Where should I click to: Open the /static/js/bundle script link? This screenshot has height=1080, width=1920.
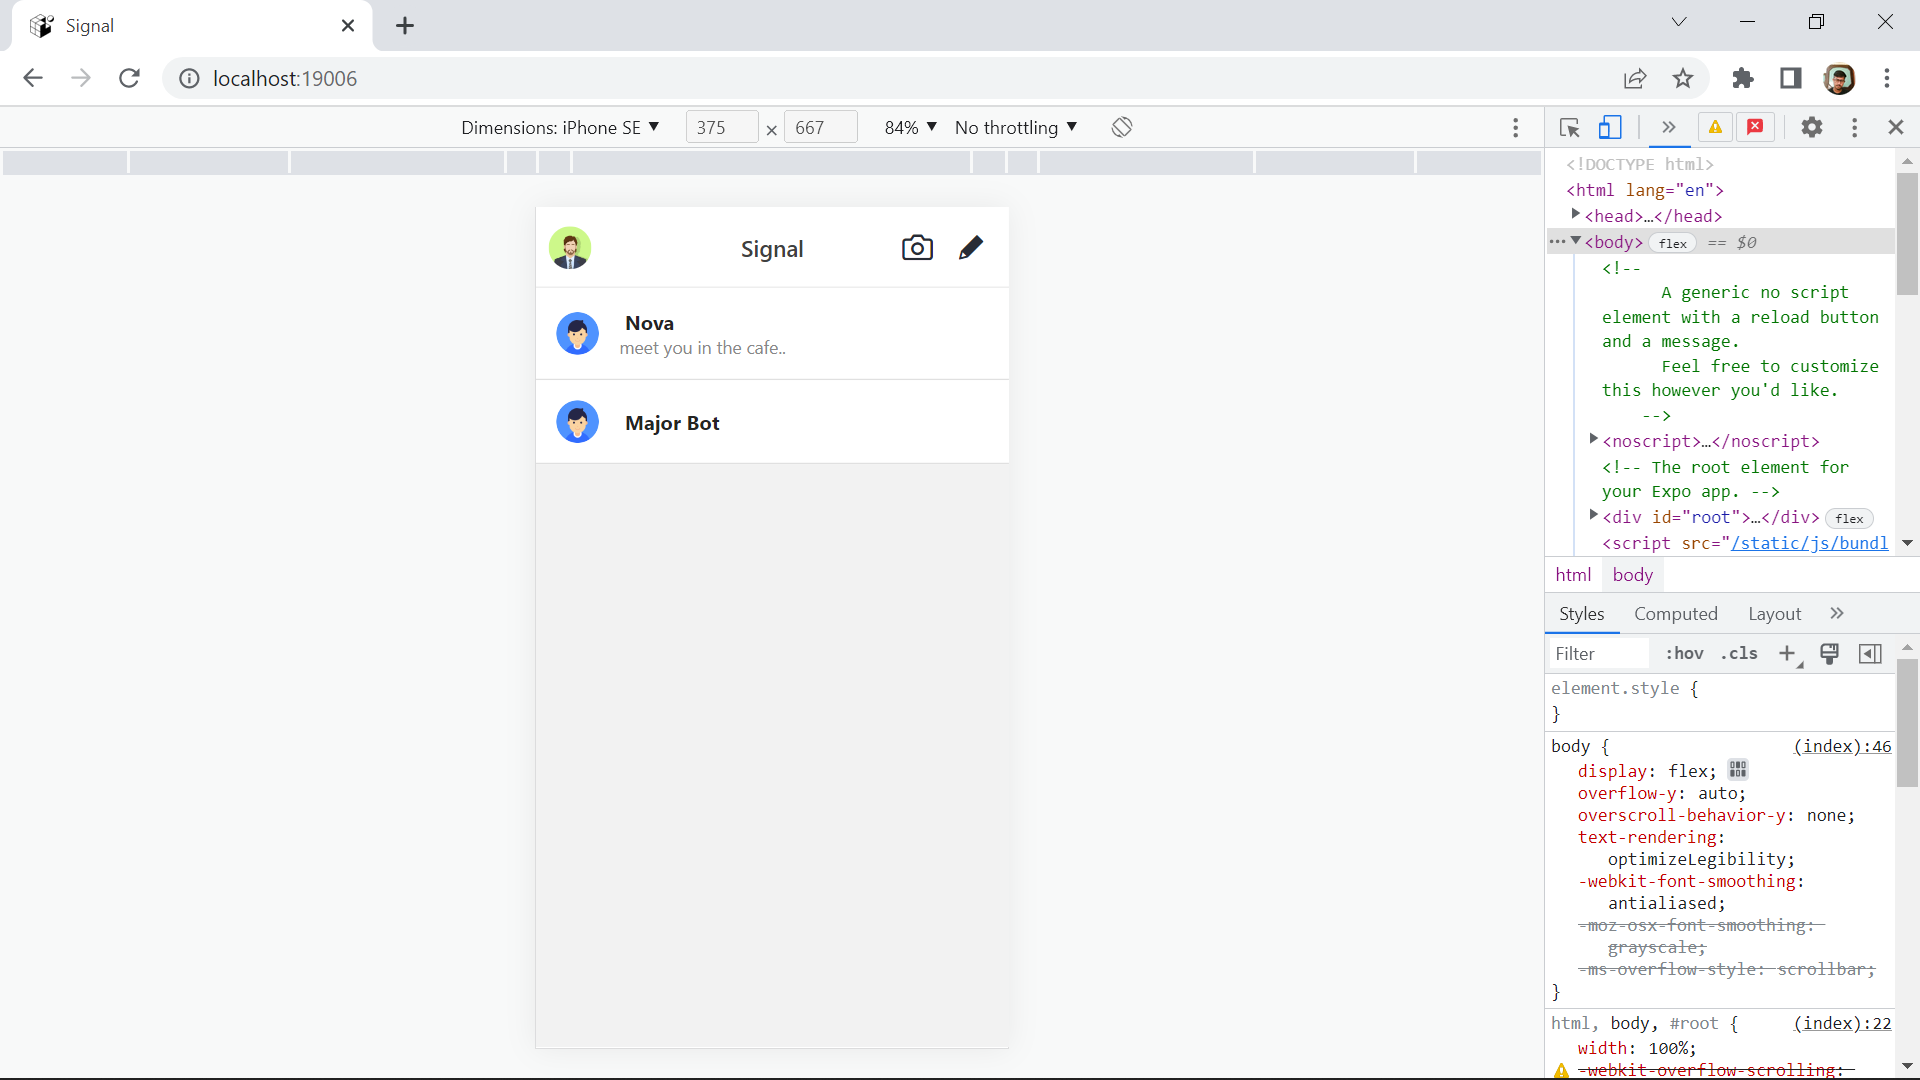click(x=1809, y=543)
